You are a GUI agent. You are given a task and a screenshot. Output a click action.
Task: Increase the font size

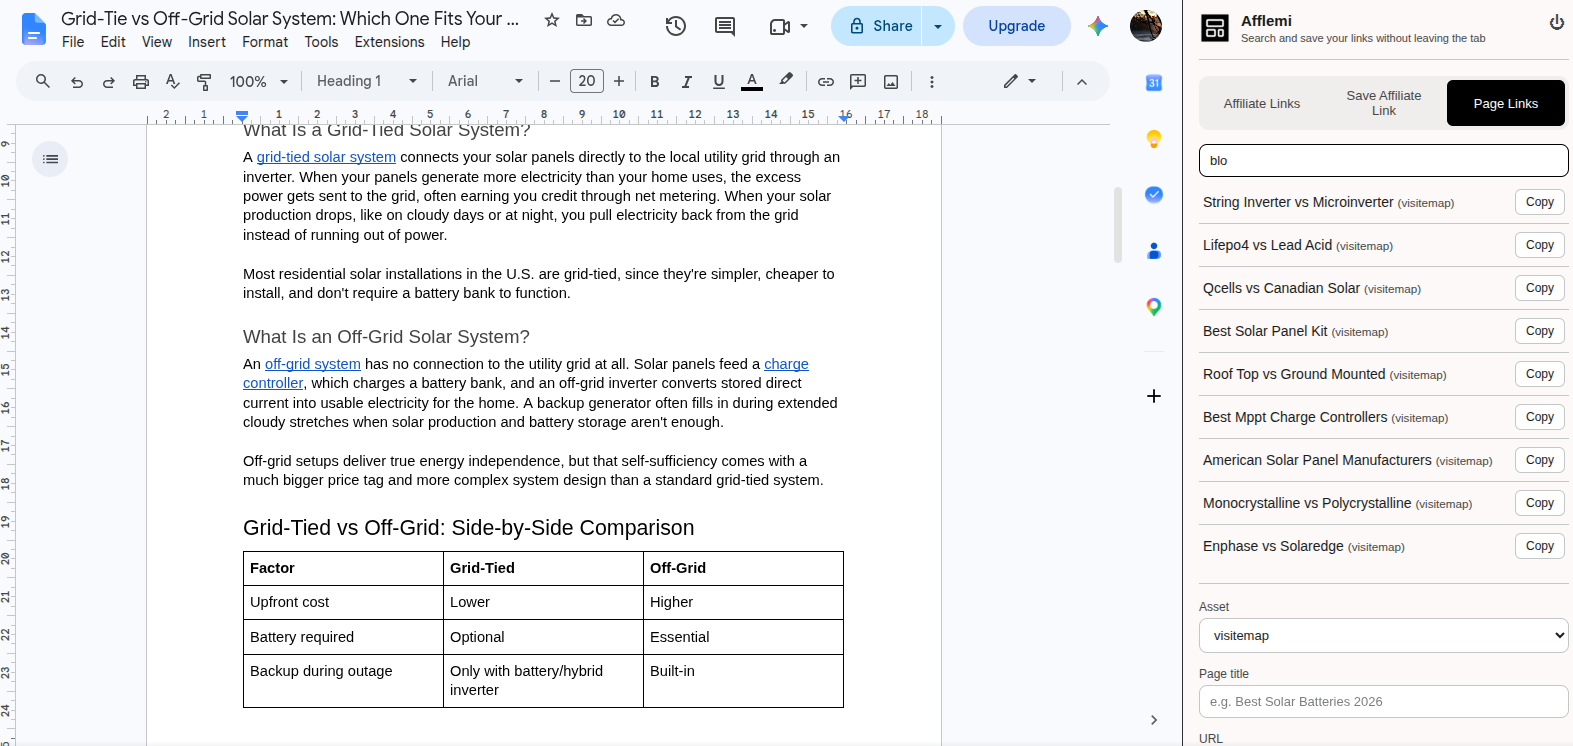[619, 81]
